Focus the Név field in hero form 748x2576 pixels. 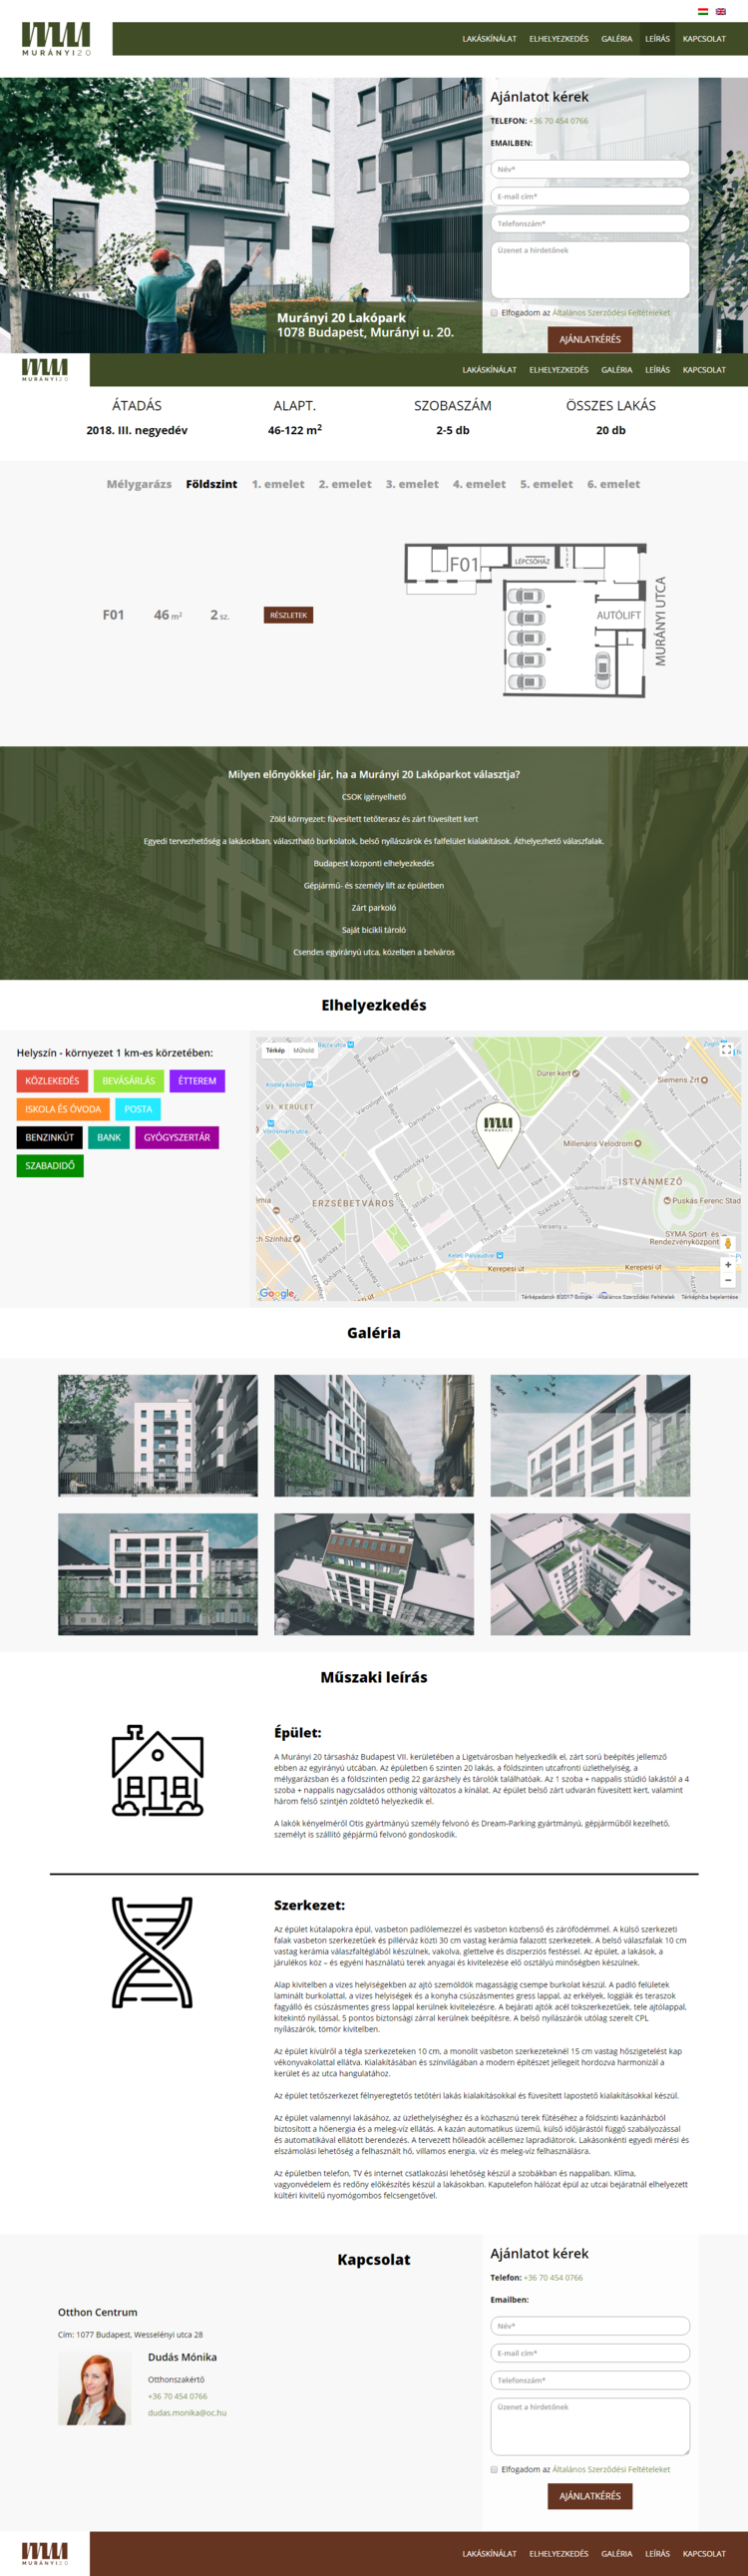coord(590,169)
